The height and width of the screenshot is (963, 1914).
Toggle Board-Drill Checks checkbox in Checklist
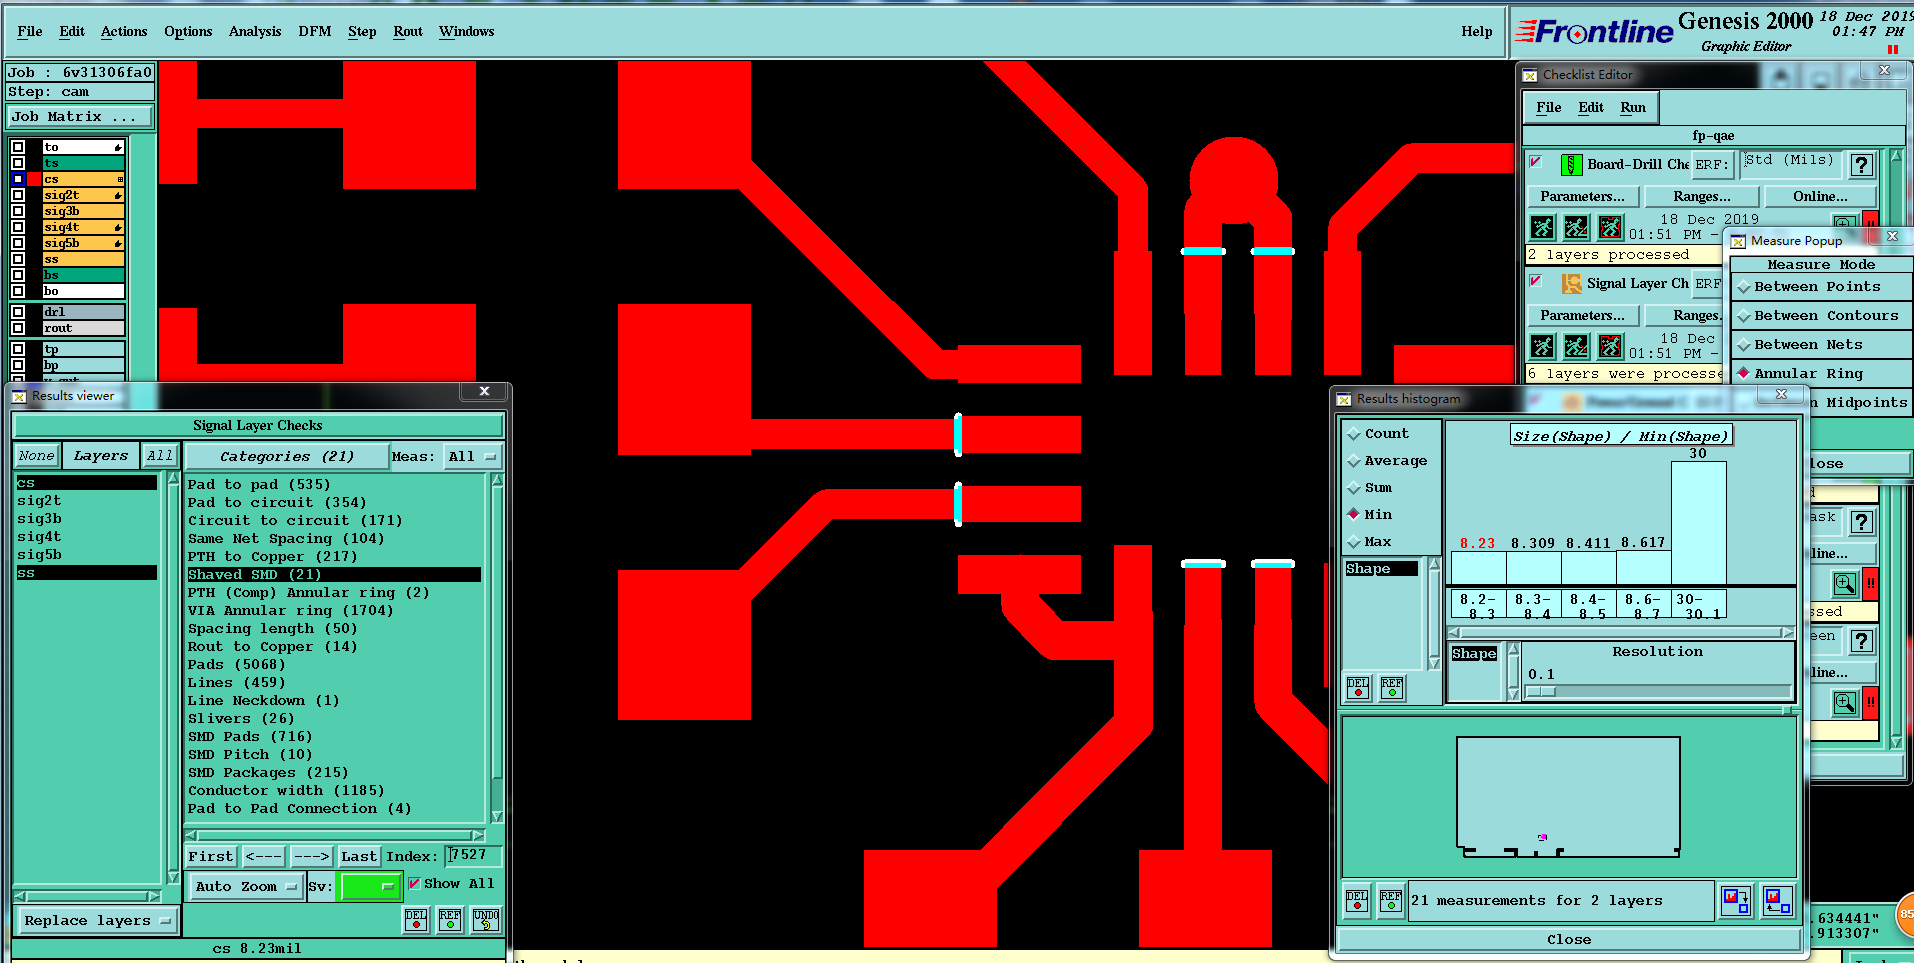pos(1536,161)
